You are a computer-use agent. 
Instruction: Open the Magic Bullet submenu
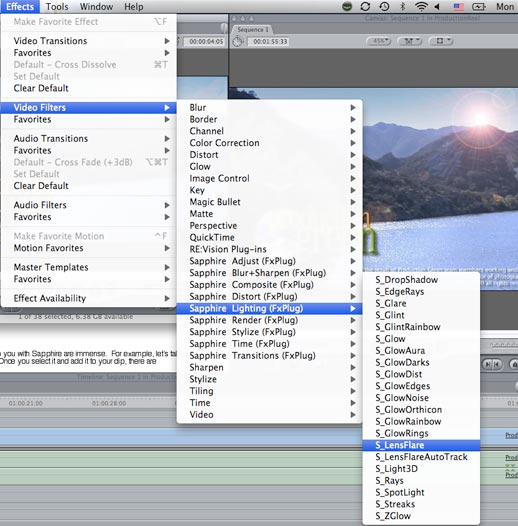(x=269, y=202)
